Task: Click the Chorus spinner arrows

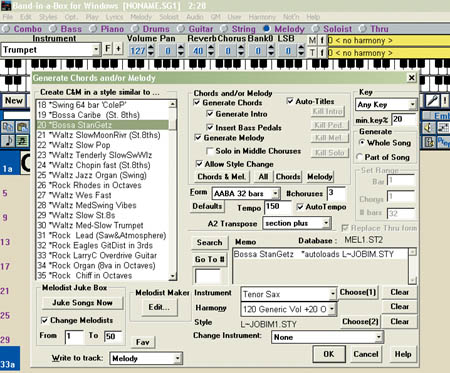Action: tap(241, 51)
